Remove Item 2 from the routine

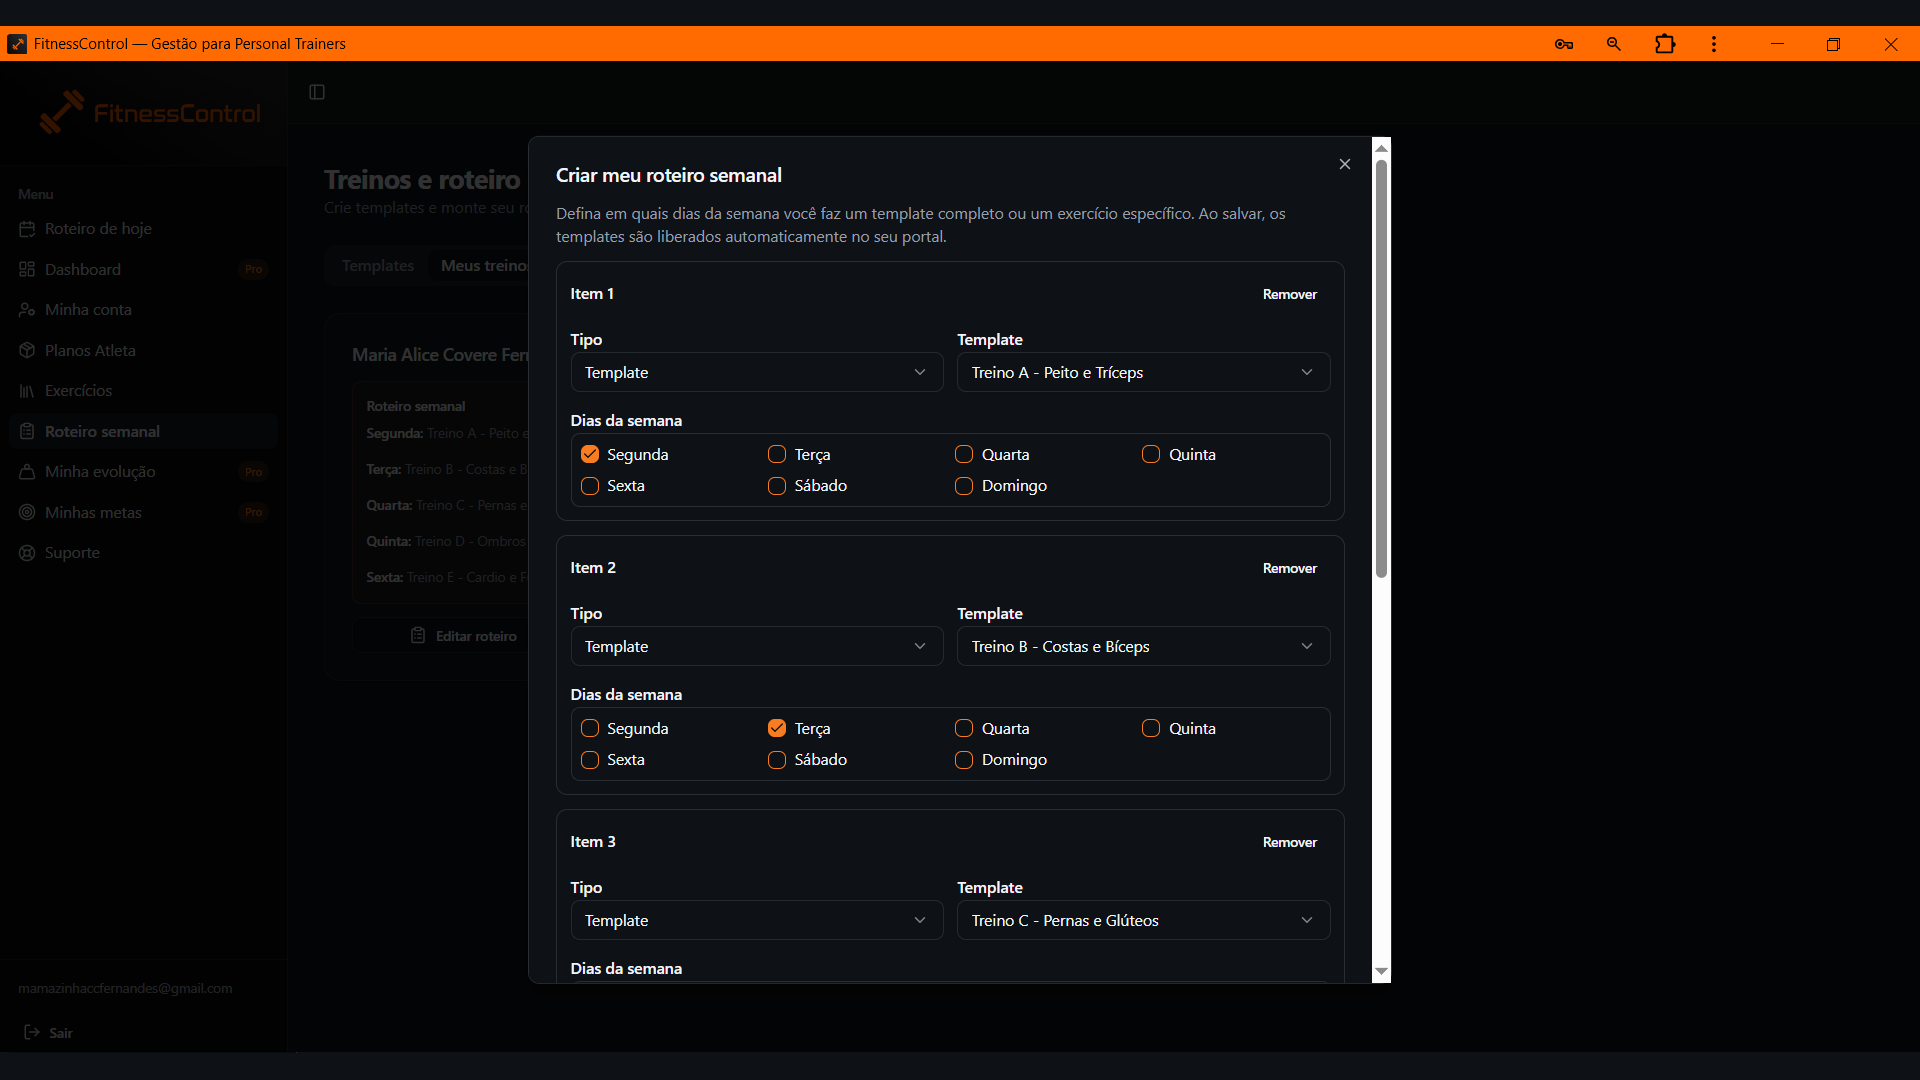click(x=1289, y=568)
